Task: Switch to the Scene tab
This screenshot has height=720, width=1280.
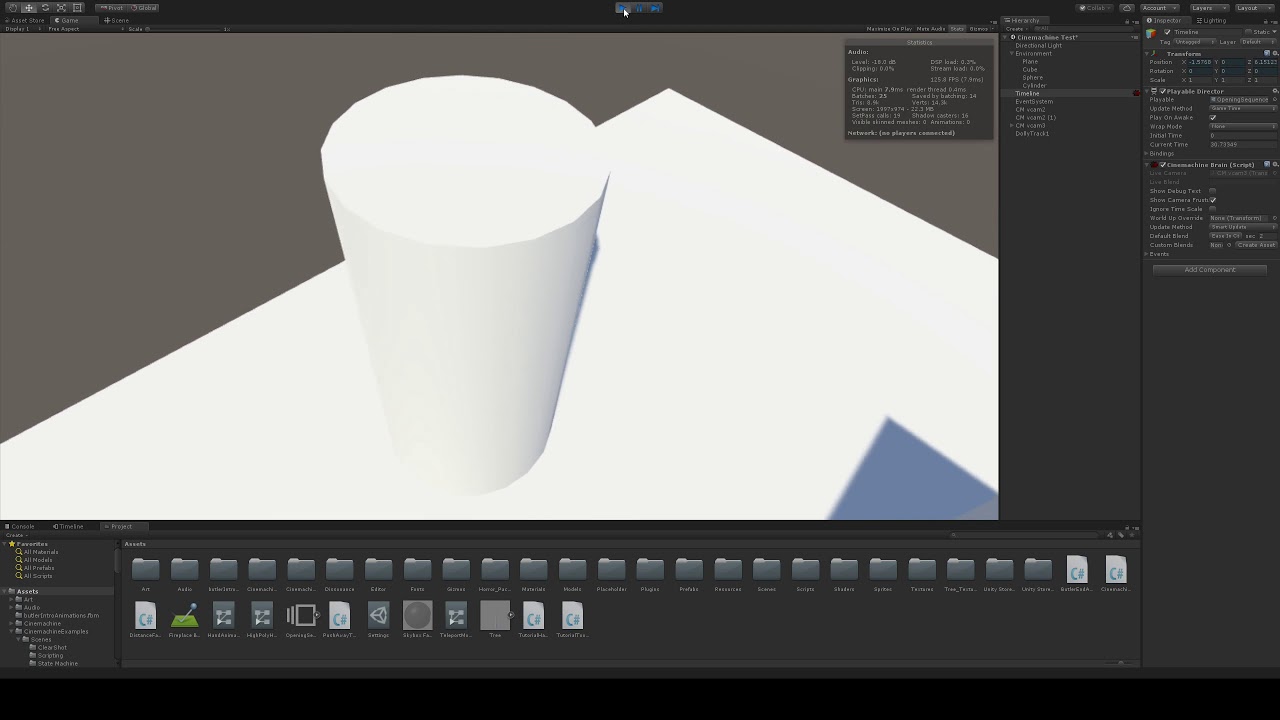Action: click(x=117, y=20)
